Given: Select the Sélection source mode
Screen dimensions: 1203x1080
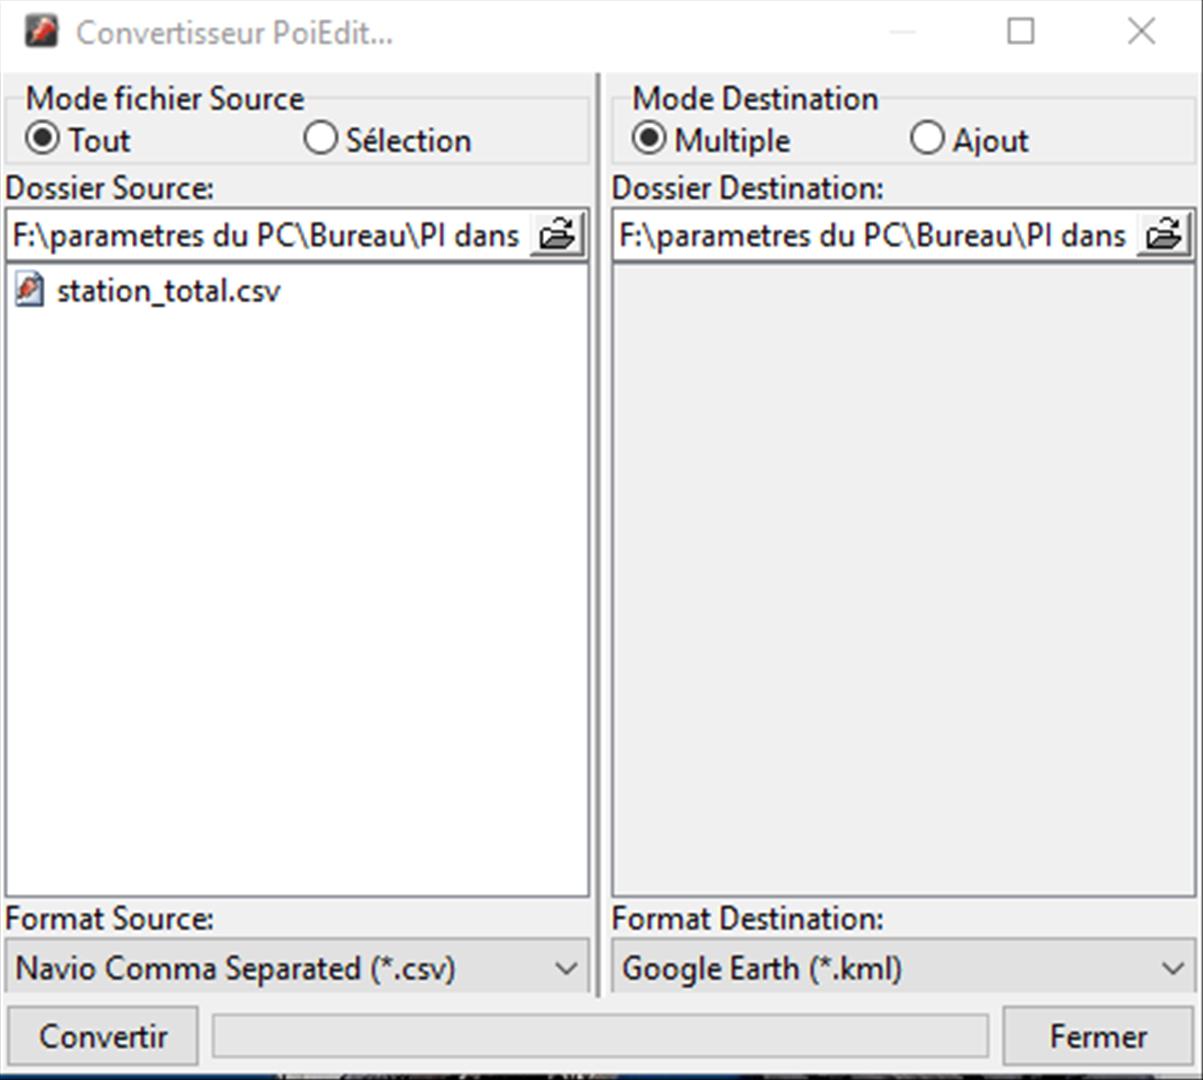Looking at the screenshot, I should click(320, 138).
